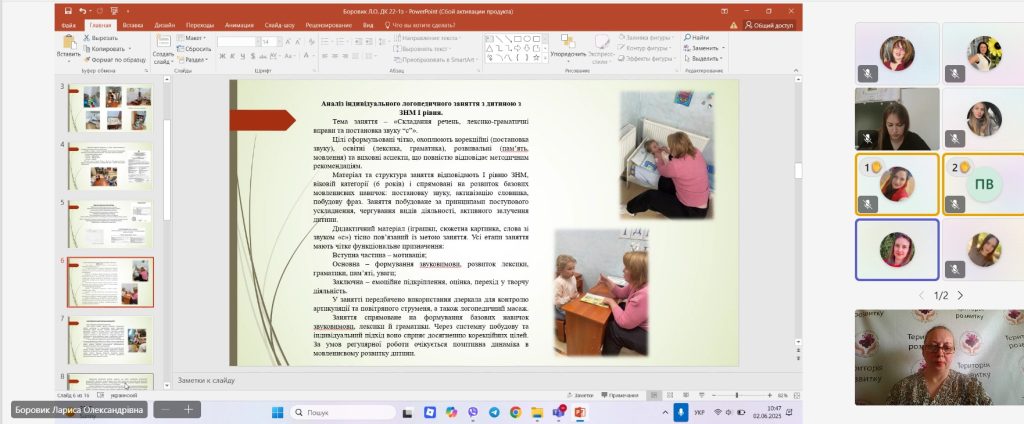Switch to the Переходы tab

[x=200, y=25]
